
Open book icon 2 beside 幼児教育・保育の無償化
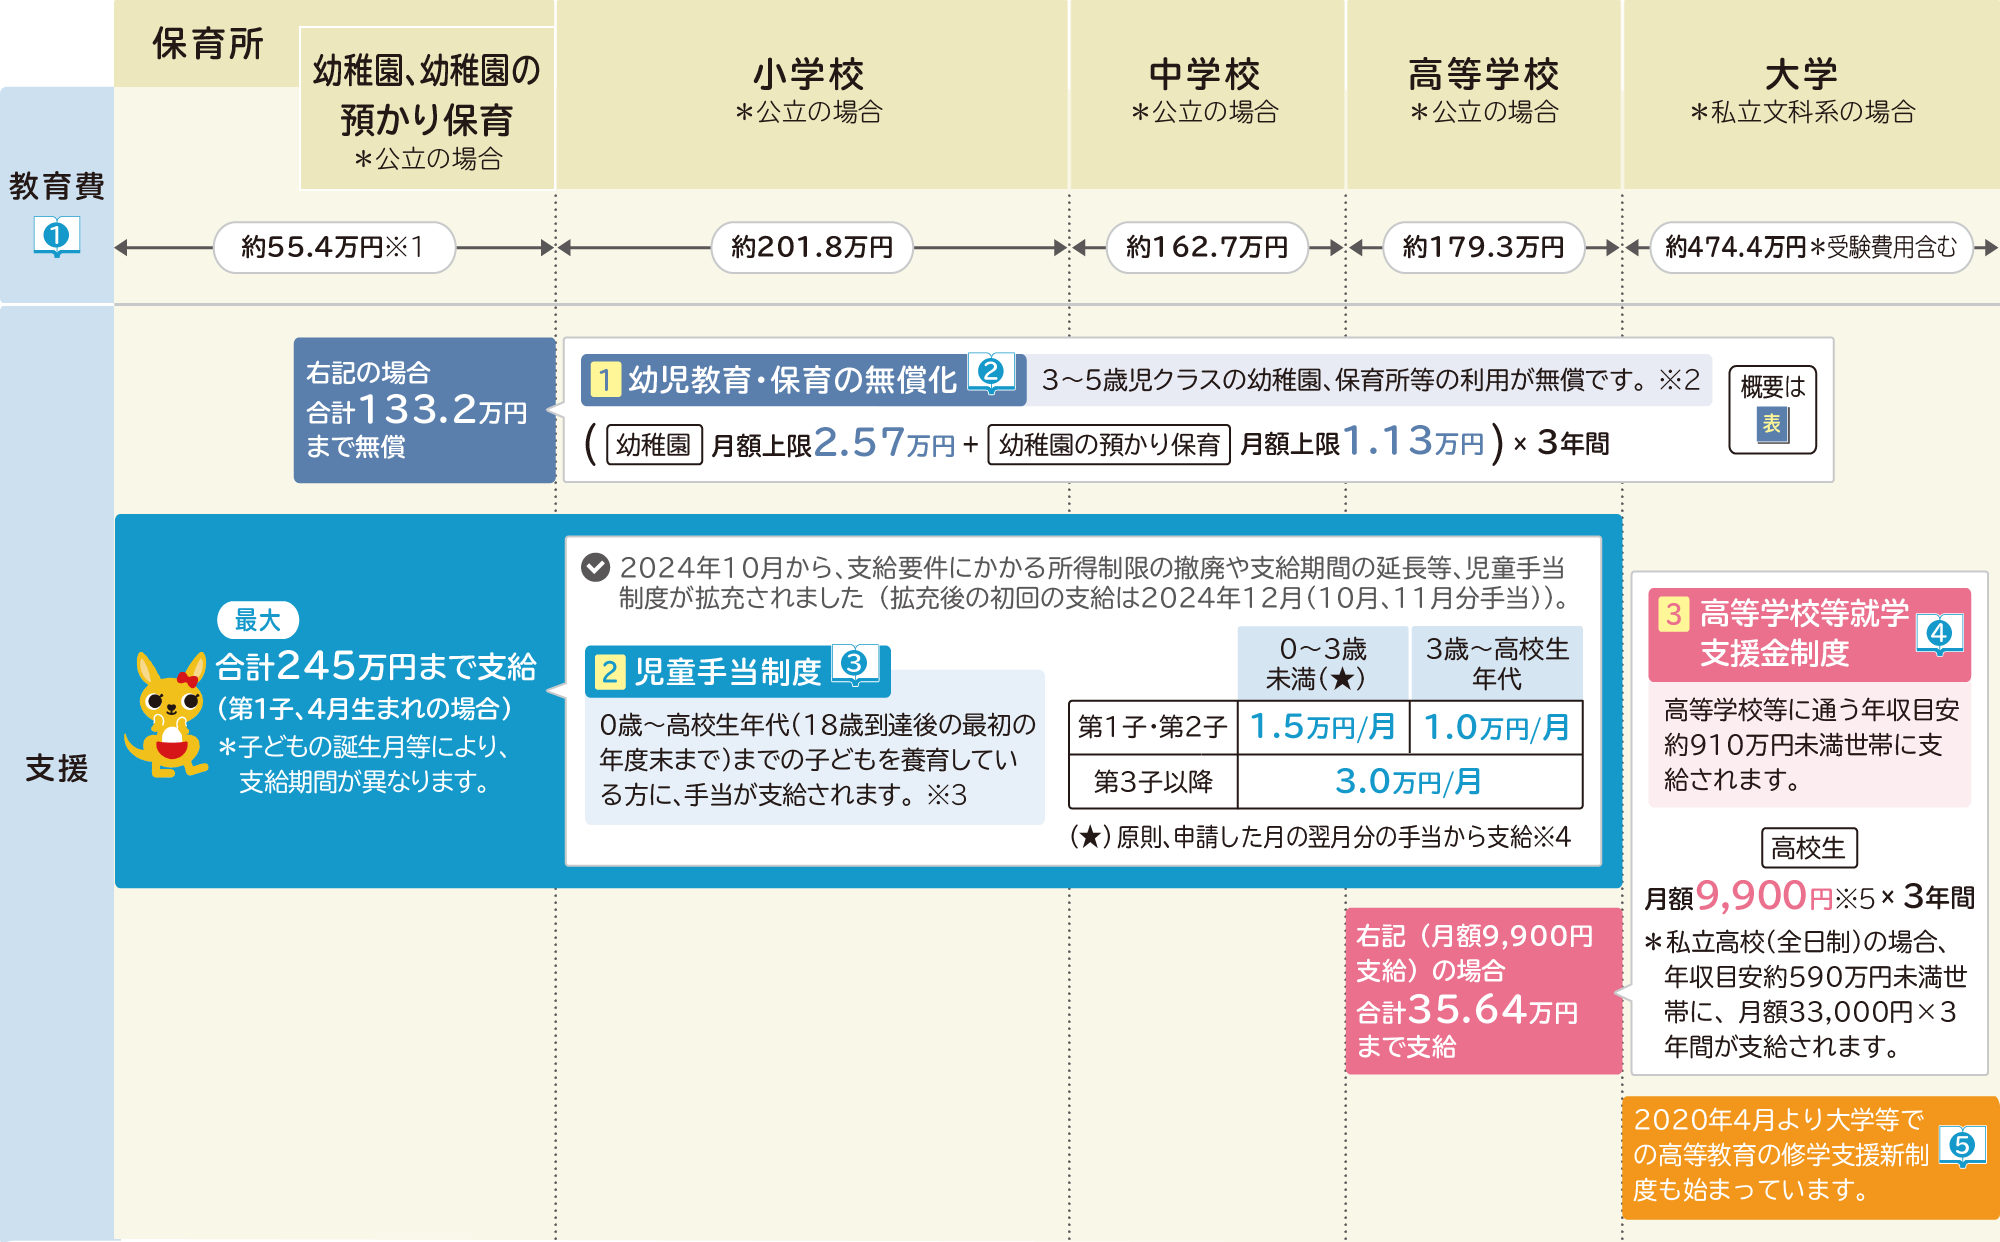[990, 373]
